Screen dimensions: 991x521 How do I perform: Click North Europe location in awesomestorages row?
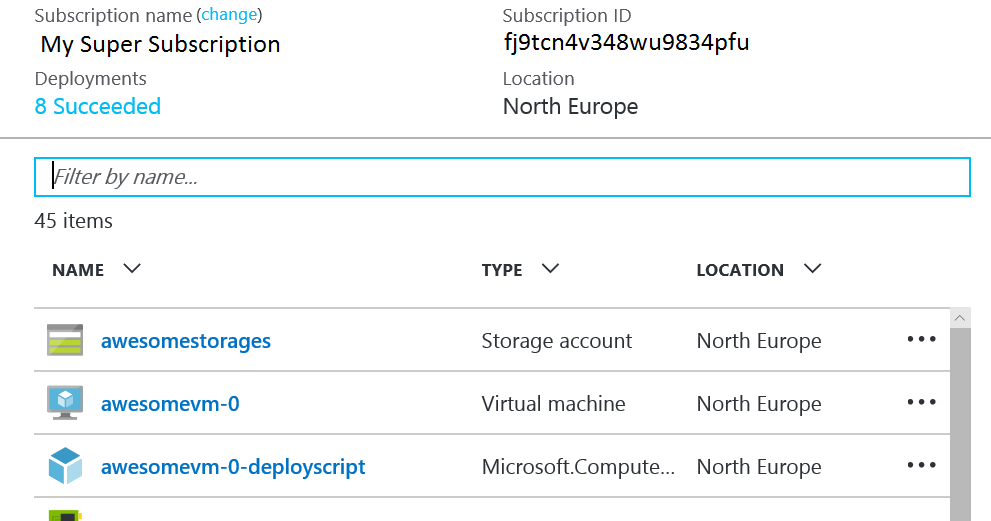[759, 341]
